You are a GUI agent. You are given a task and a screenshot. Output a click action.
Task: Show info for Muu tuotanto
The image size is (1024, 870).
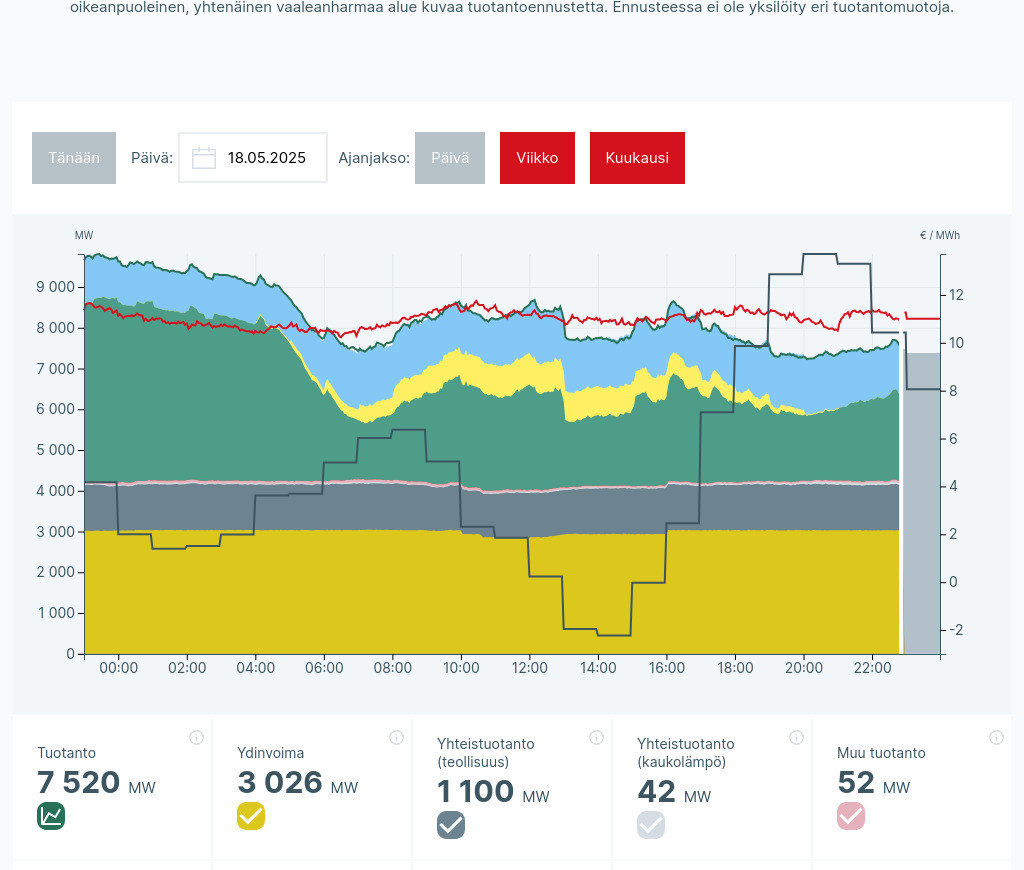coord(996,738)
